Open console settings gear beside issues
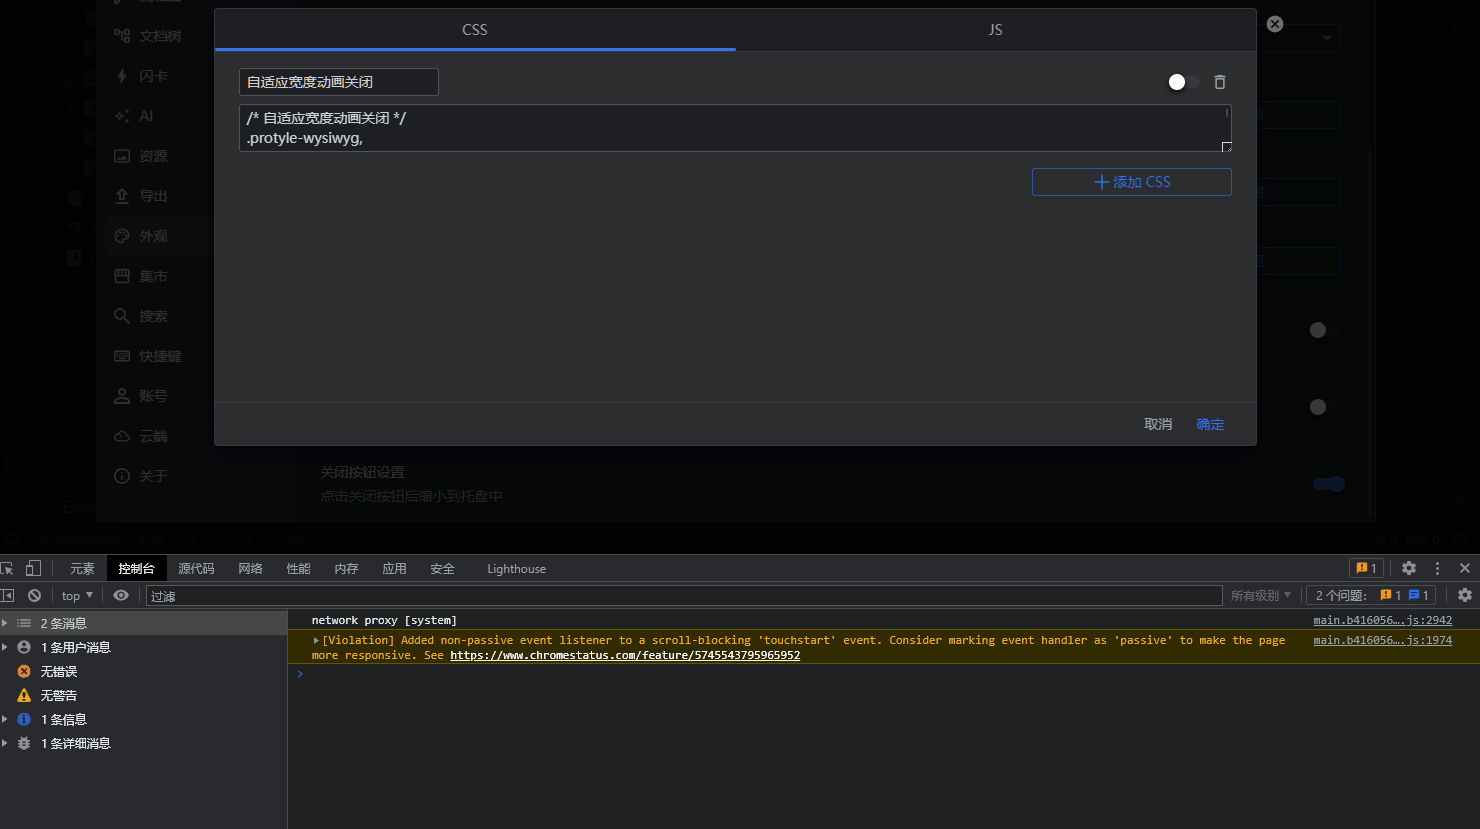 1464,595
